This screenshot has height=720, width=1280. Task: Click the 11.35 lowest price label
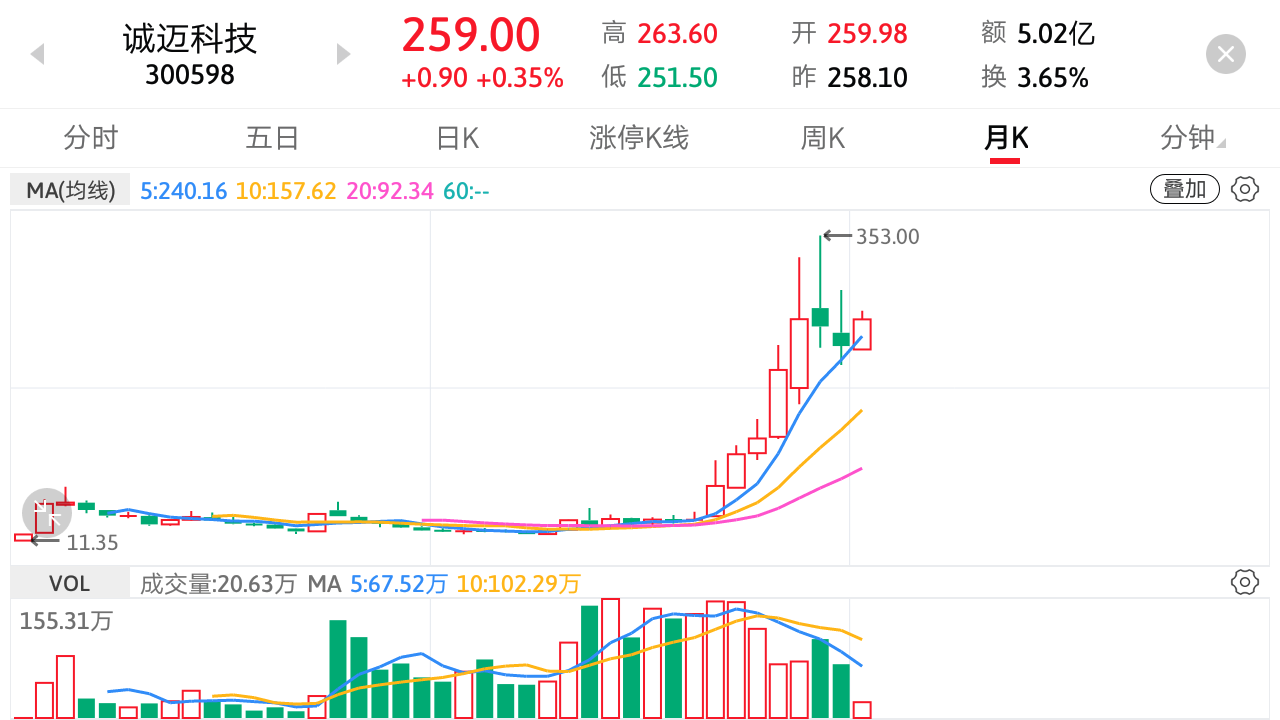[x=92, y=543]
